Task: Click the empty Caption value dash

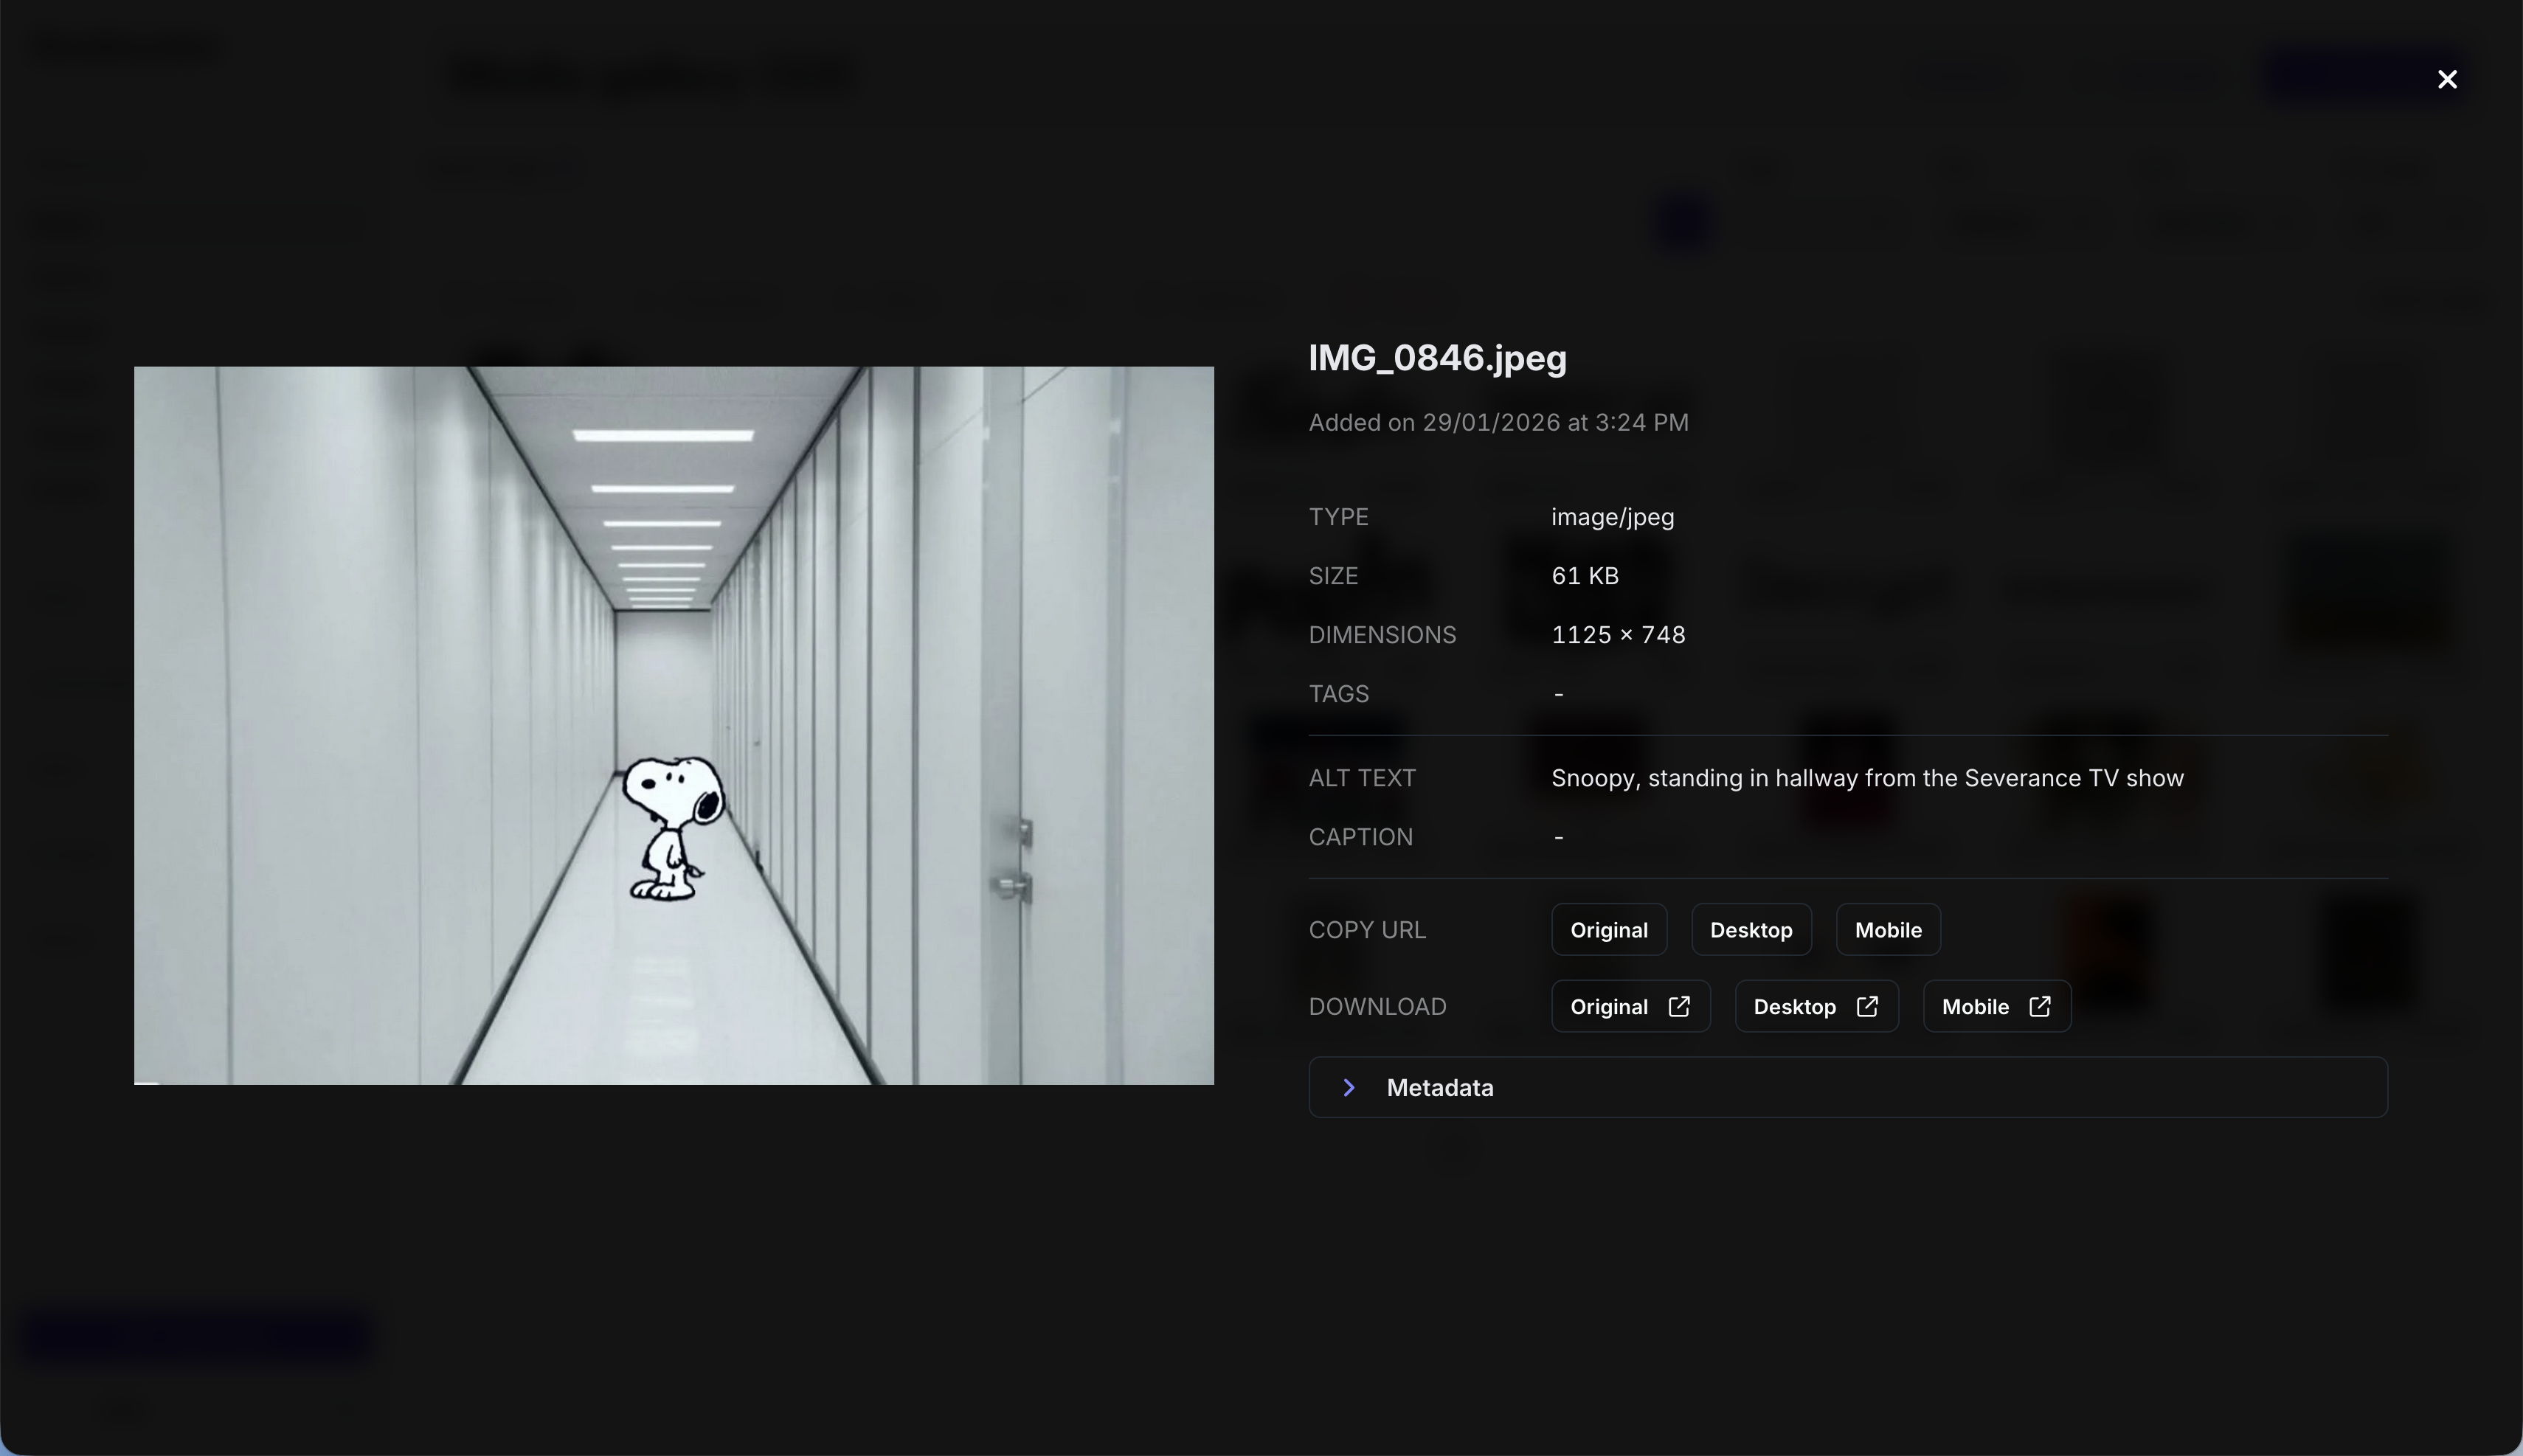Action: tap(1558, 837)
